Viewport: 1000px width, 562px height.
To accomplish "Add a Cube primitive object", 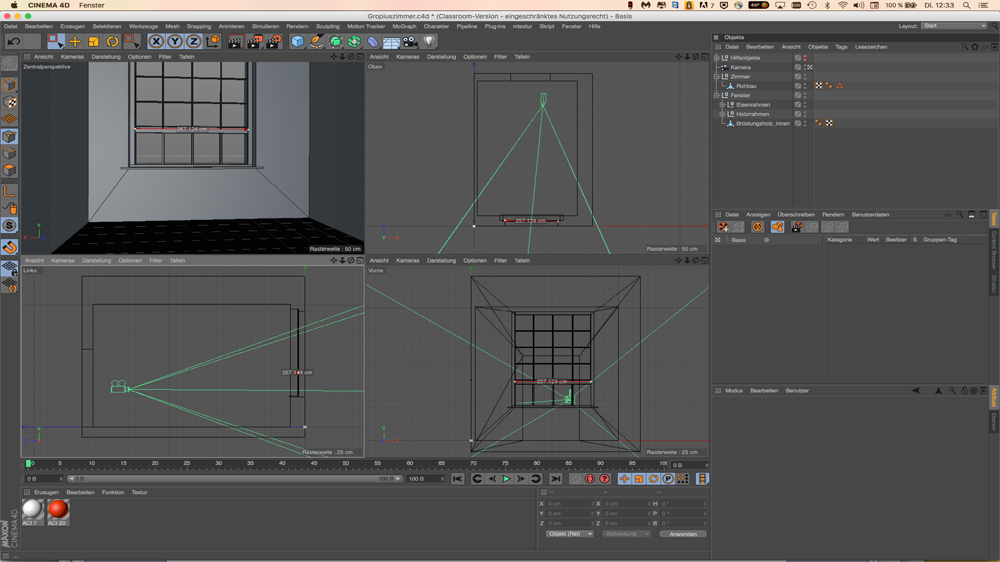I will [297, 42].
